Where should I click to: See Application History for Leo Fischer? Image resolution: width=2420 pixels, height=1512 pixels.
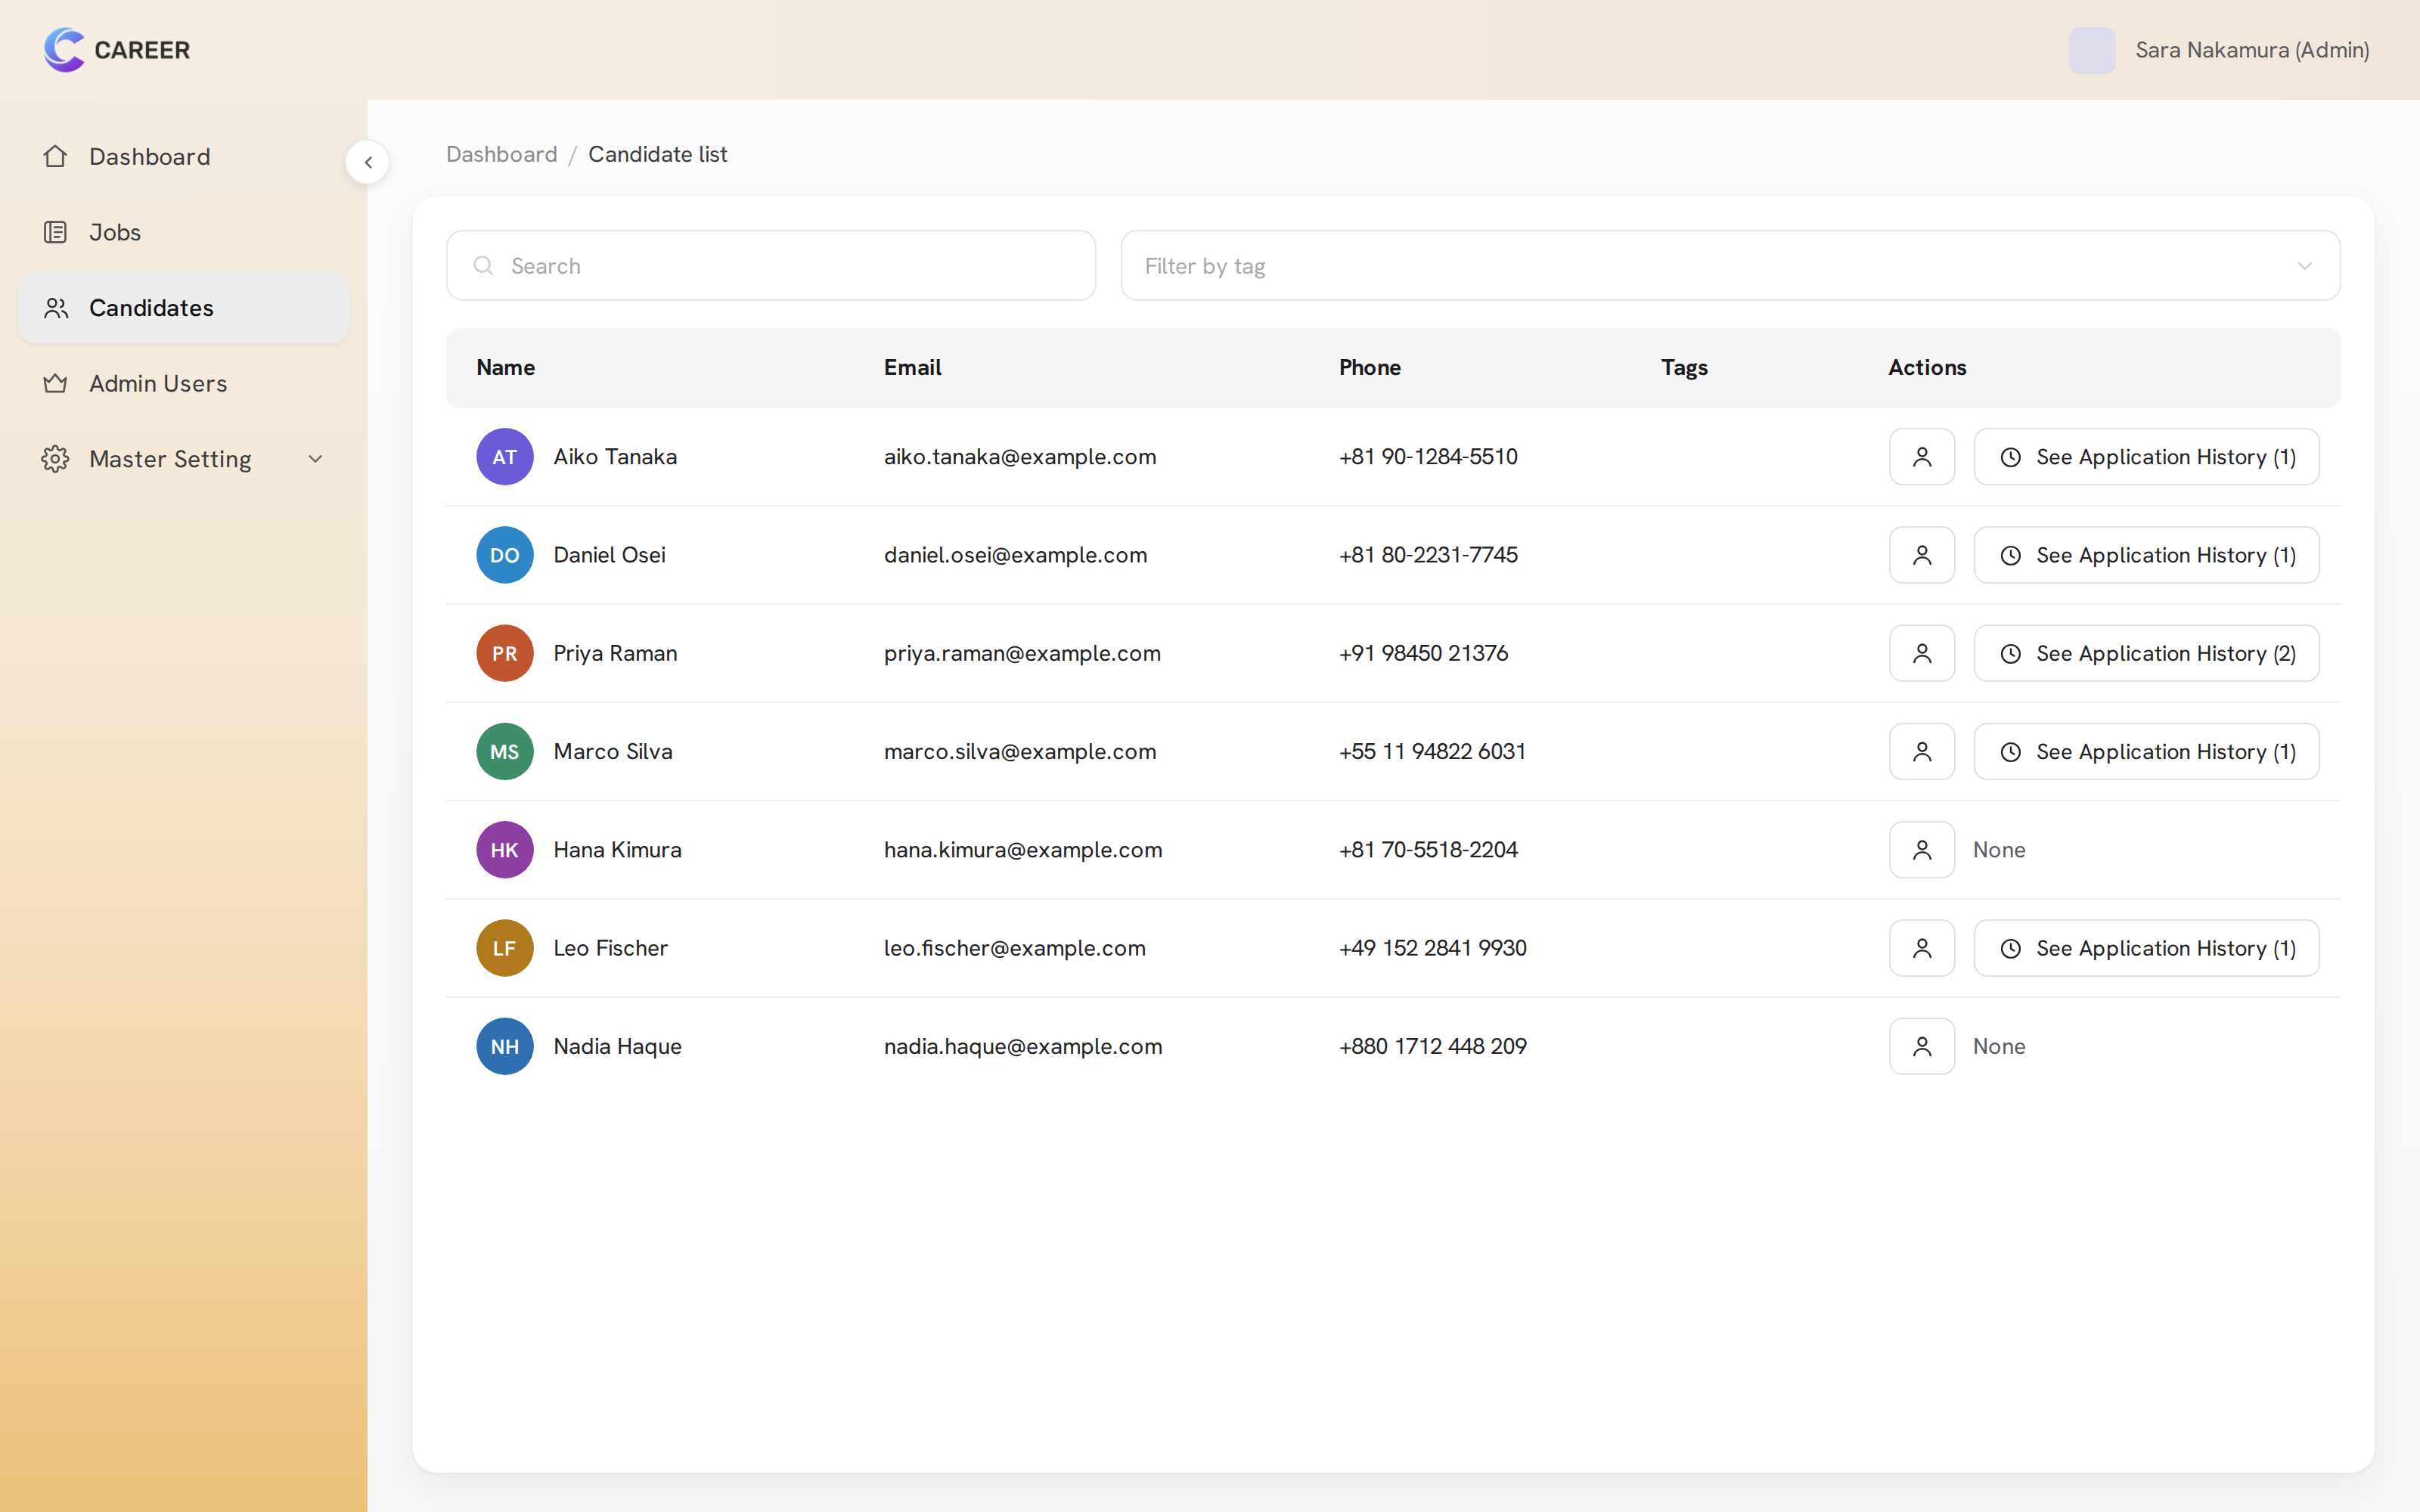click(2146, 948)
